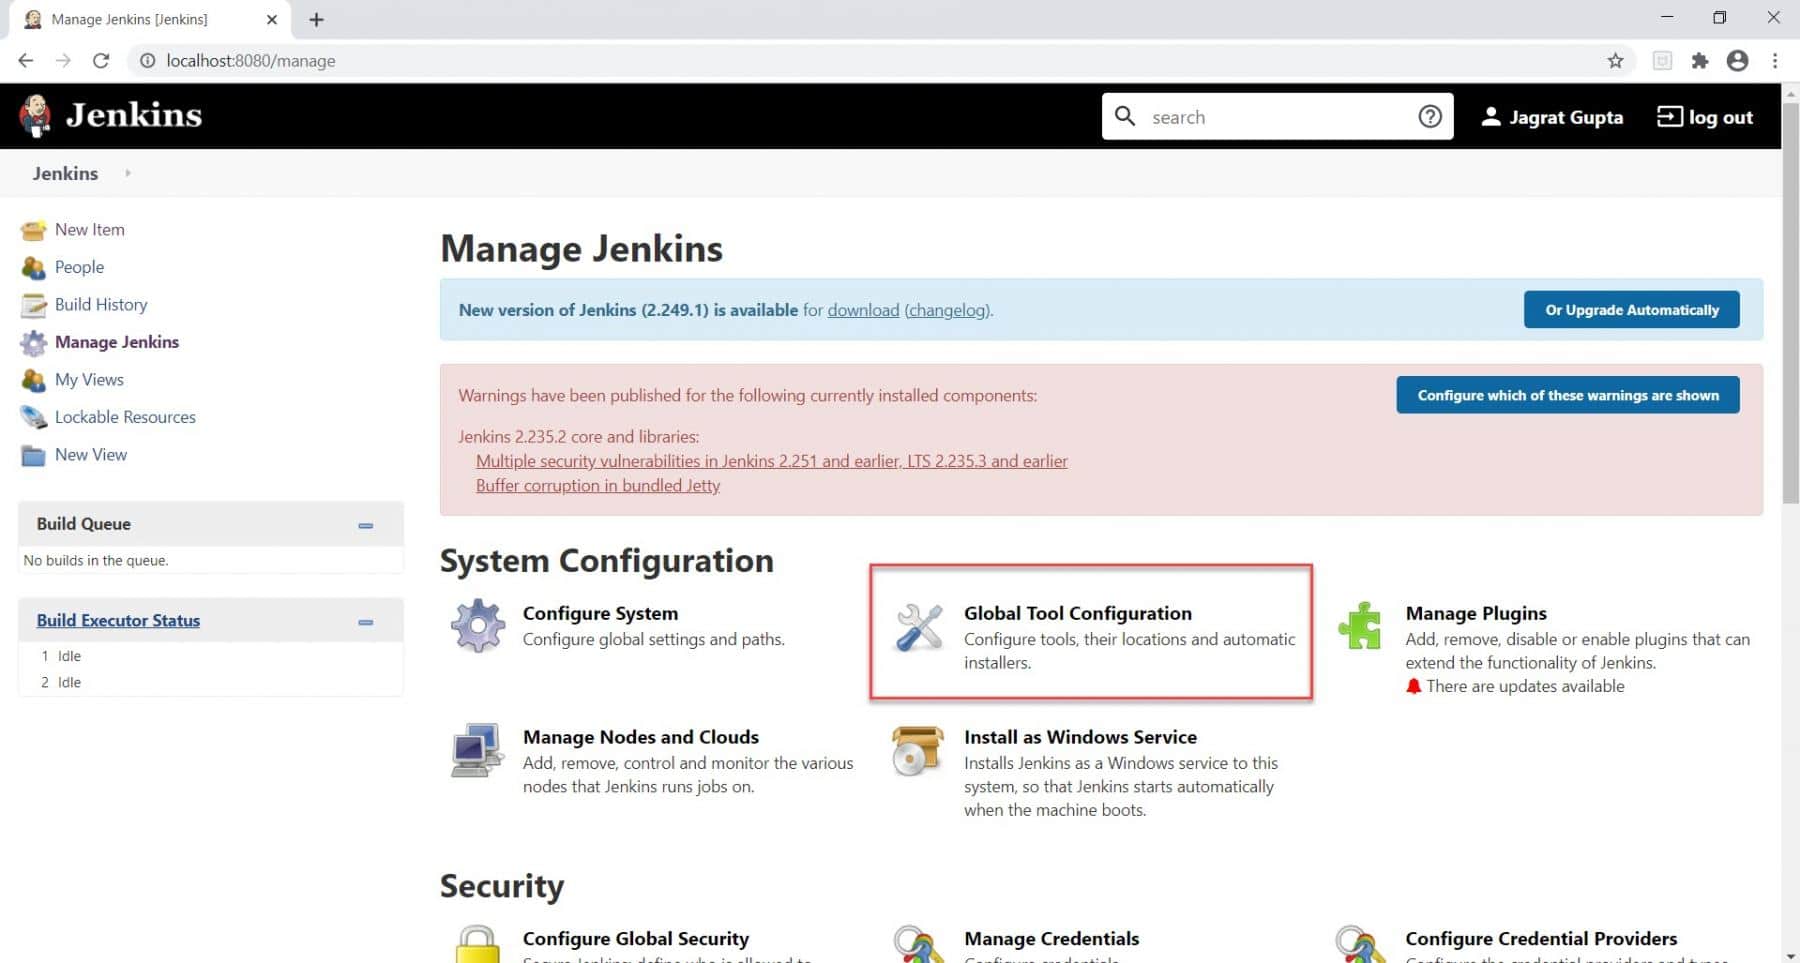Expand the Jenkins breadcrumb chevron
Viewport: 1800px width, 963px height.
click(128, 172)
